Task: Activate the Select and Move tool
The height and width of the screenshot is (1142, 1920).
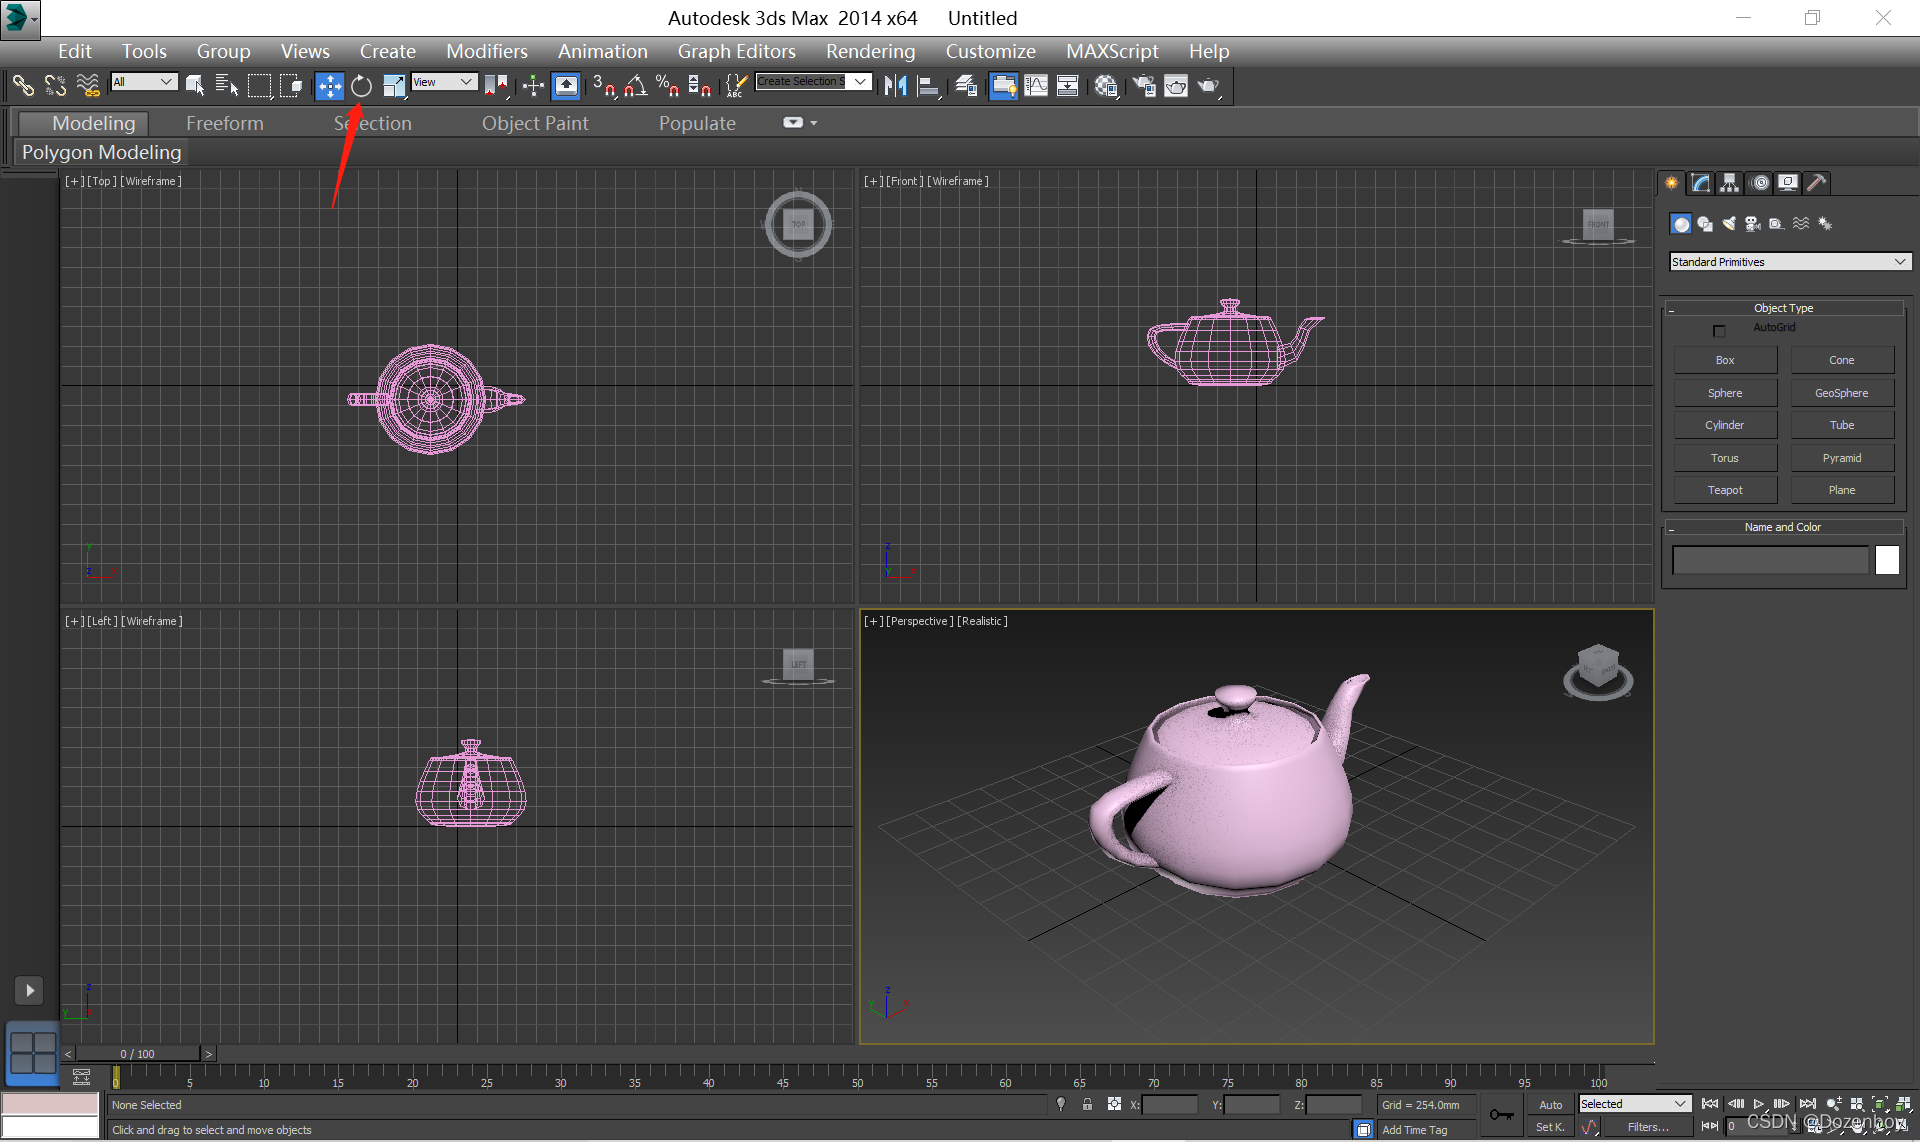Action: click(329, 87)
